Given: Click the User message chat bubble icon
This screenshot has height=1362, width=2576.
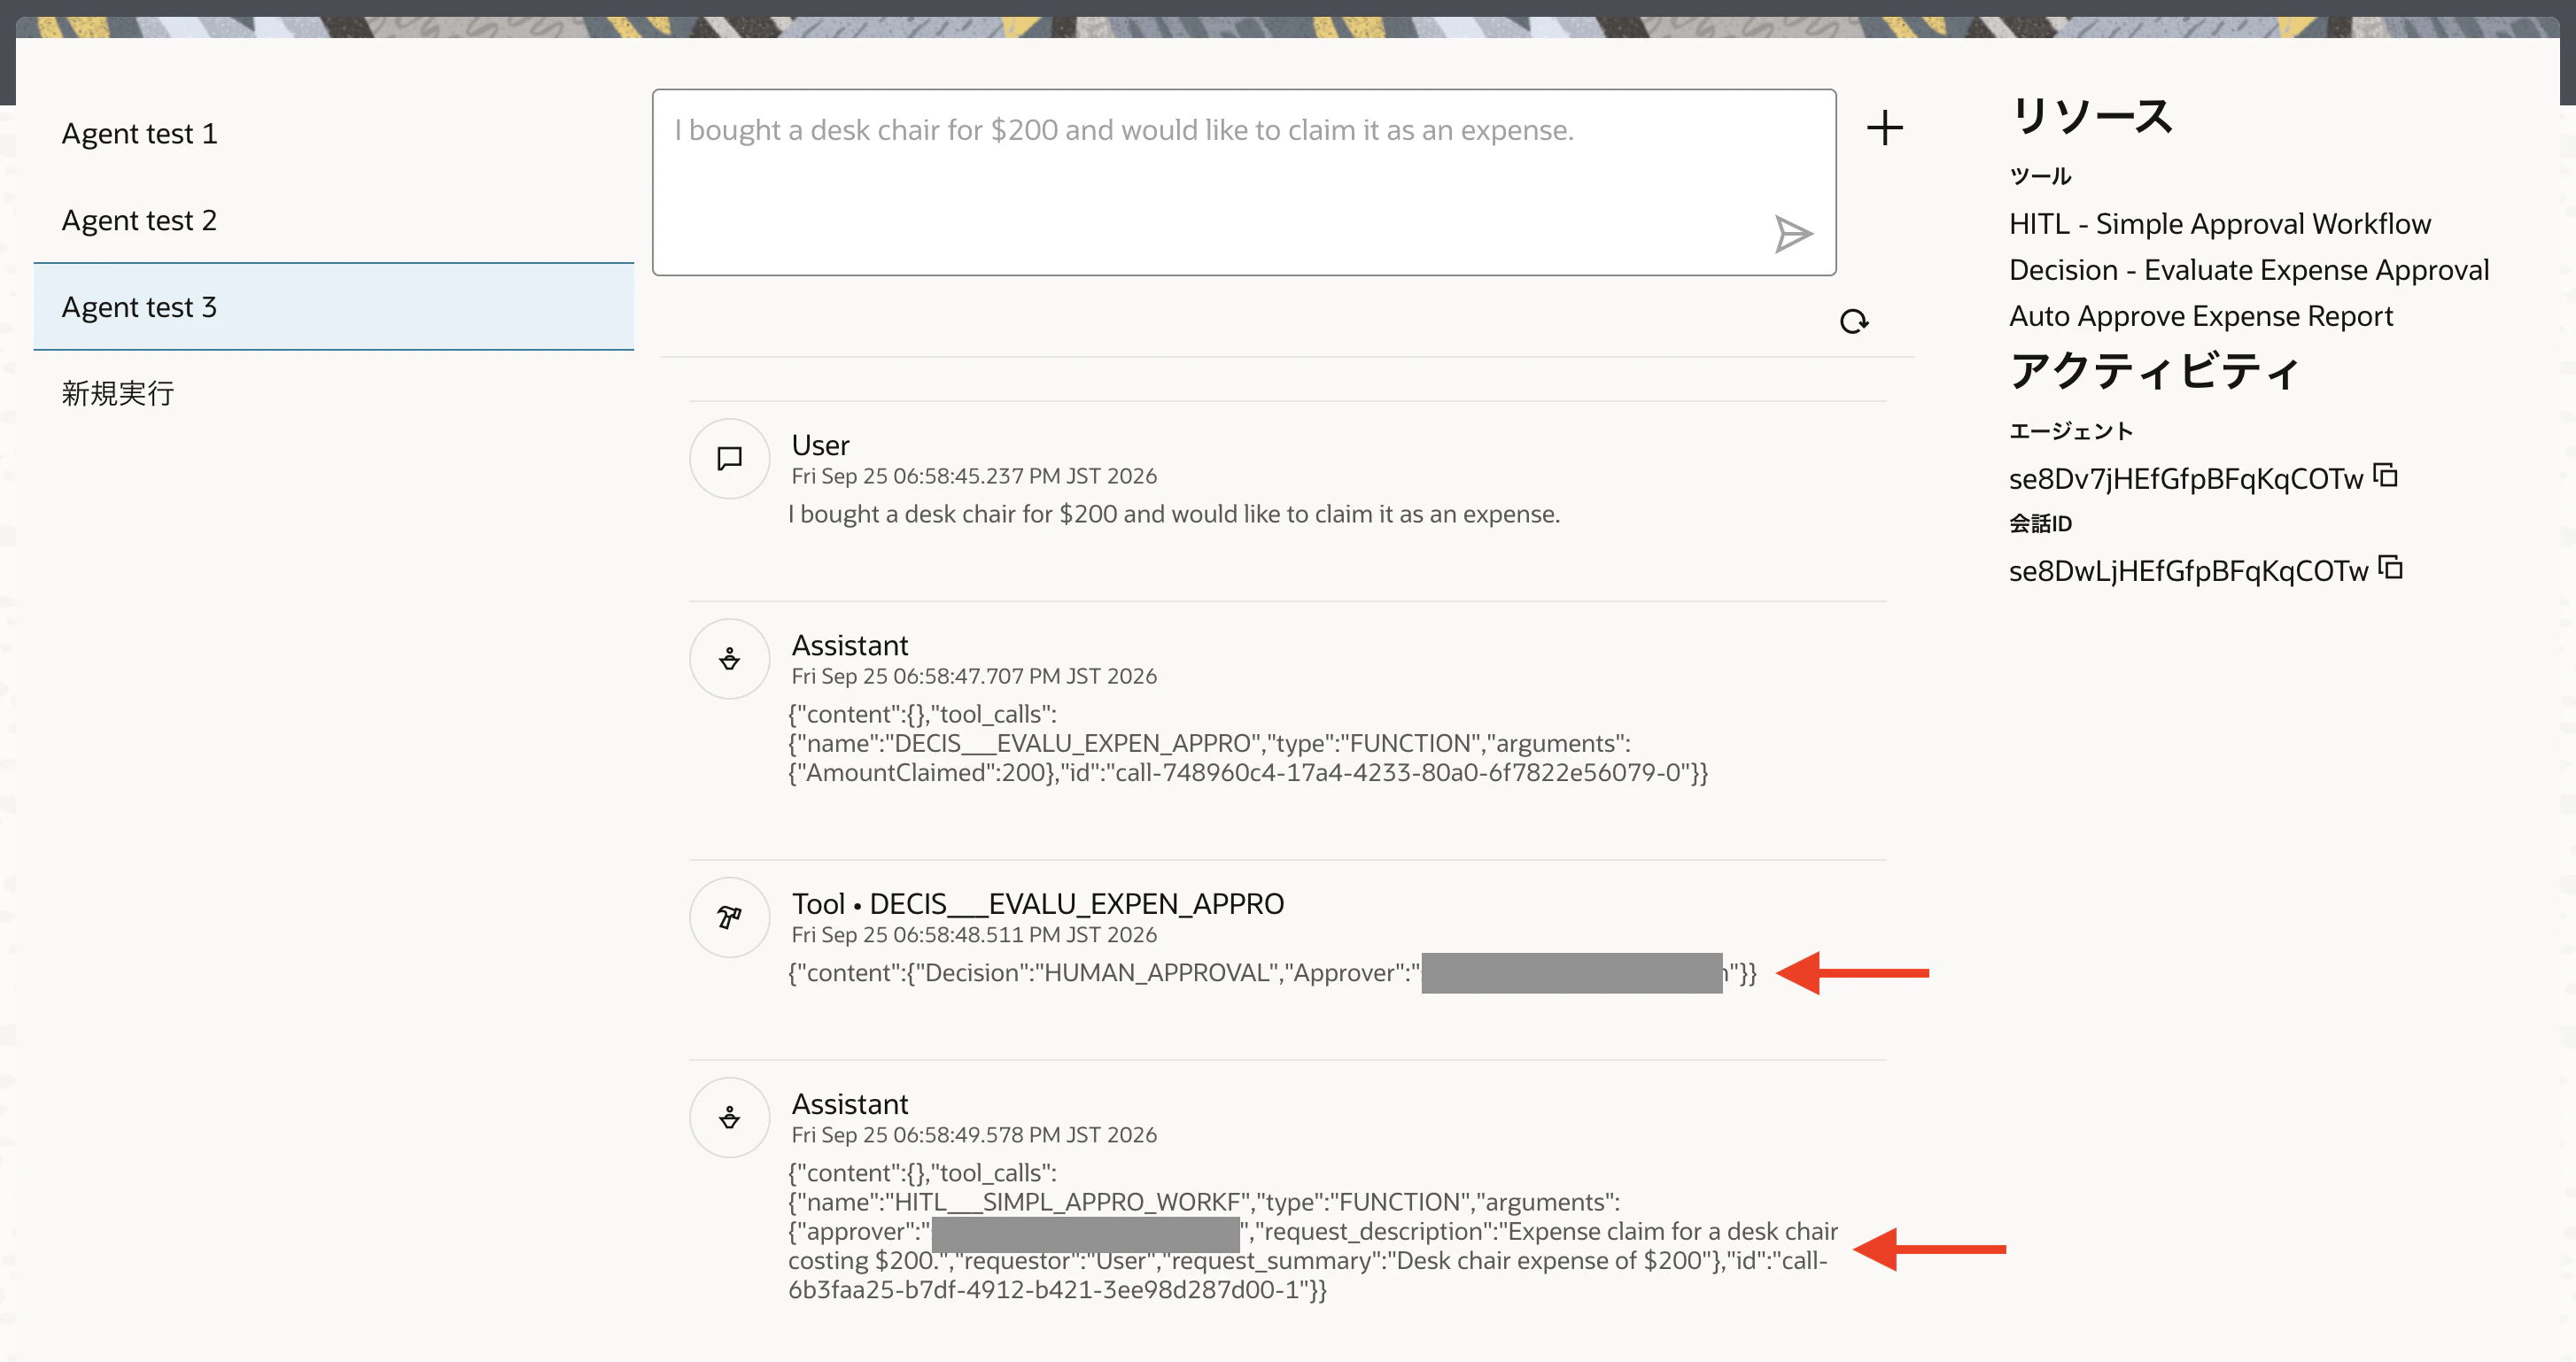Looking at the screenshot, I should click(x=729, y=458).
